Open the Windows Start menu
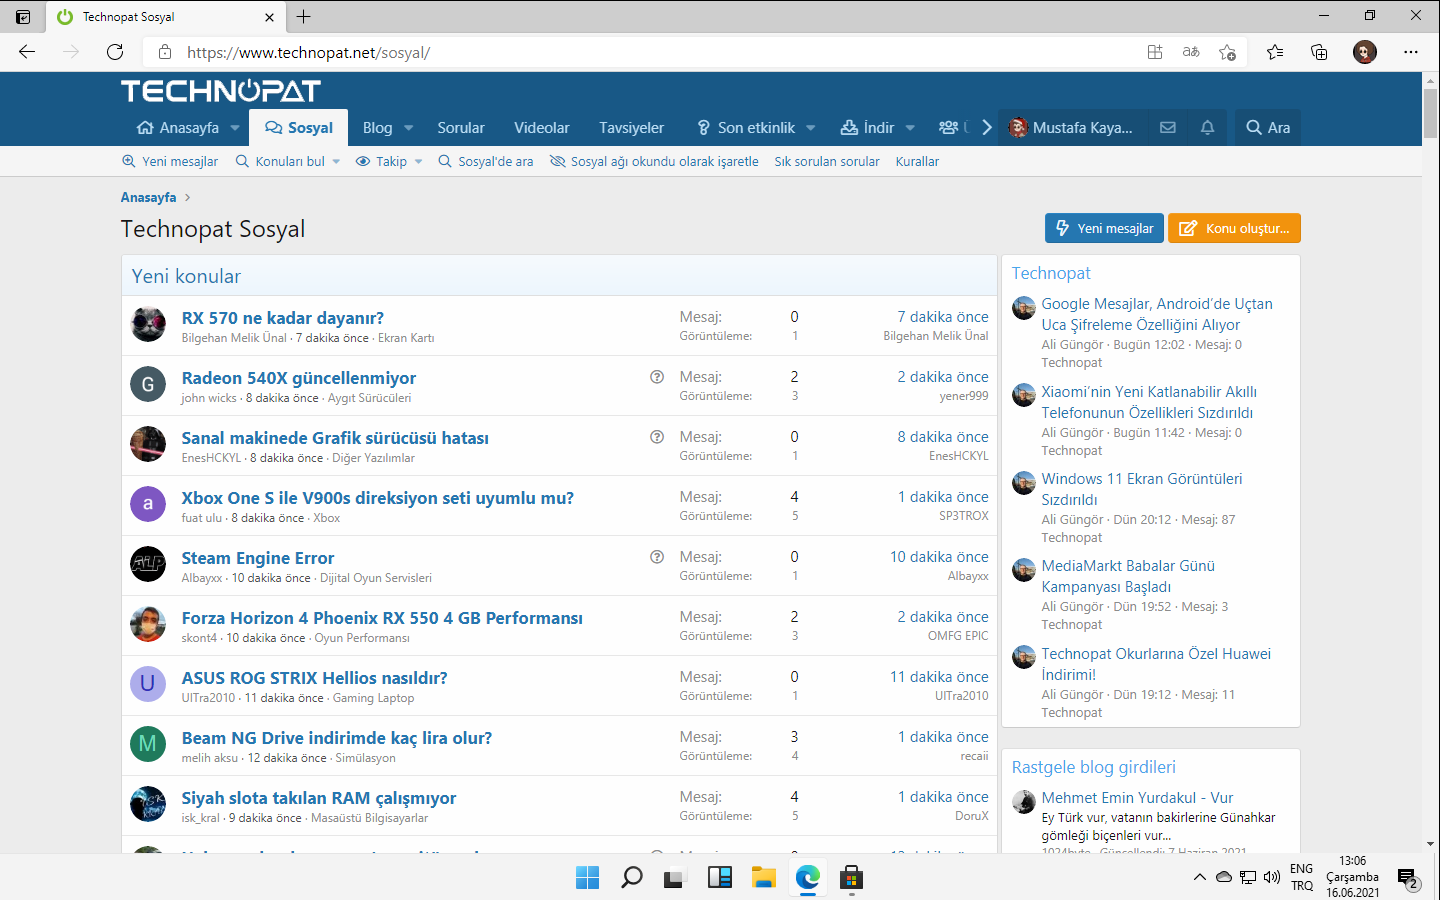Image resolution: width=1440 pixels, height=900 pixels. tap(588, 878)
